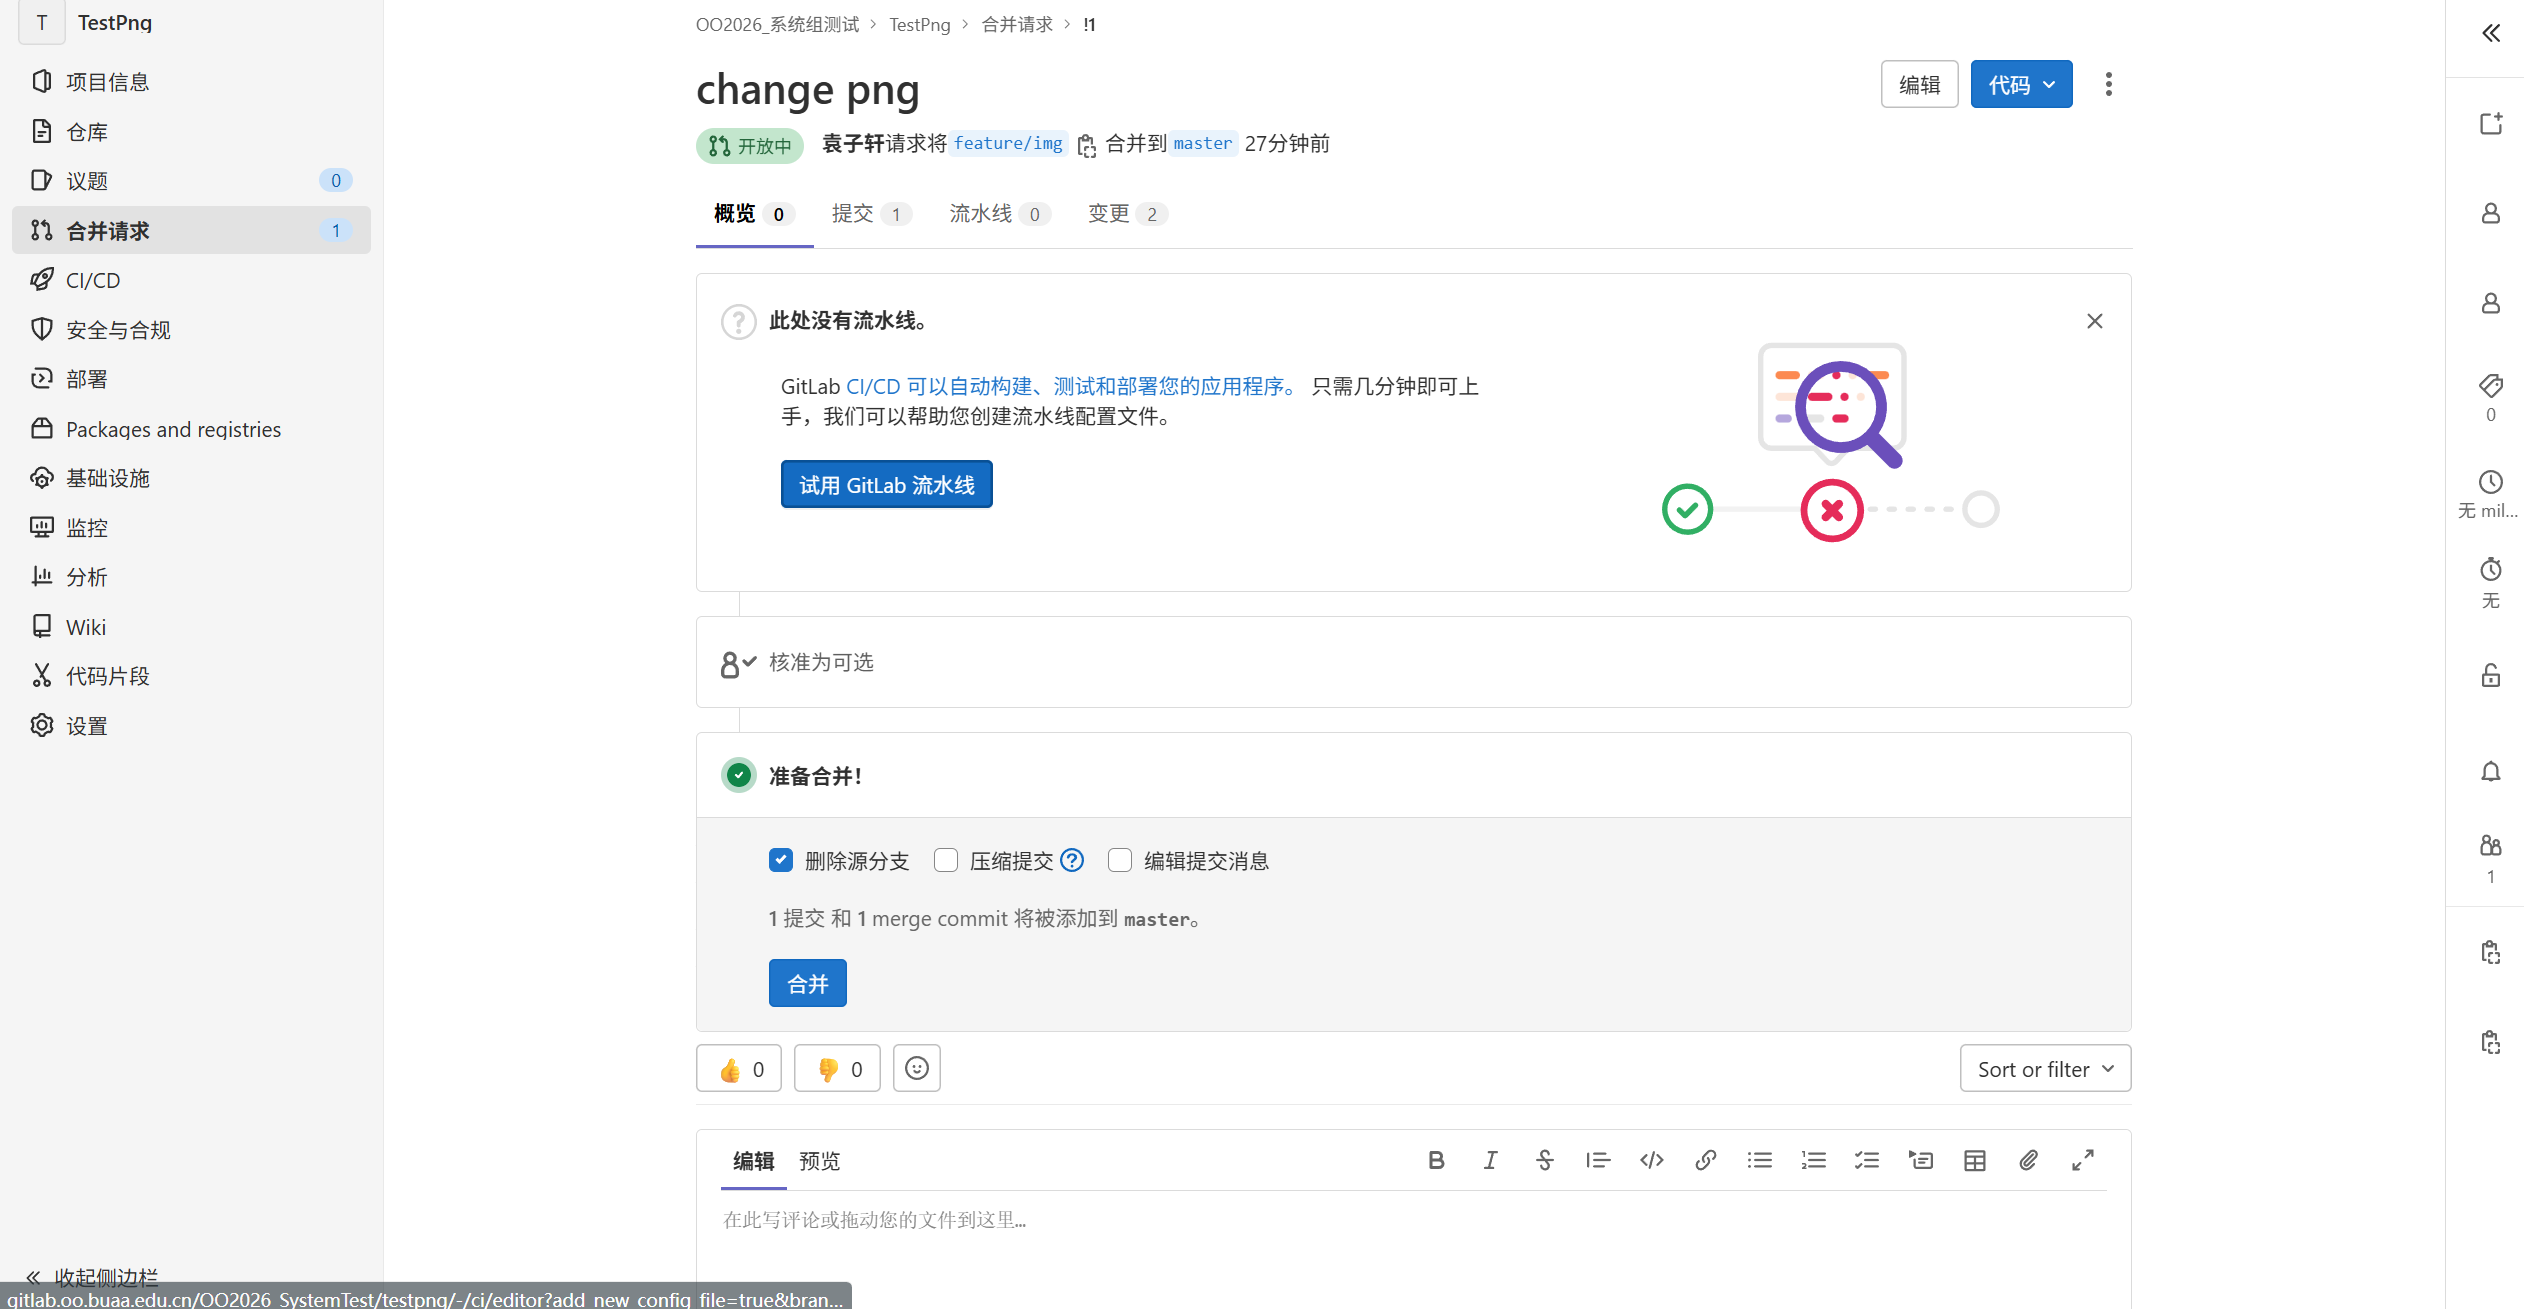Click the comment input field
2524x1309 pixels.
(x=1200, y=1220)
